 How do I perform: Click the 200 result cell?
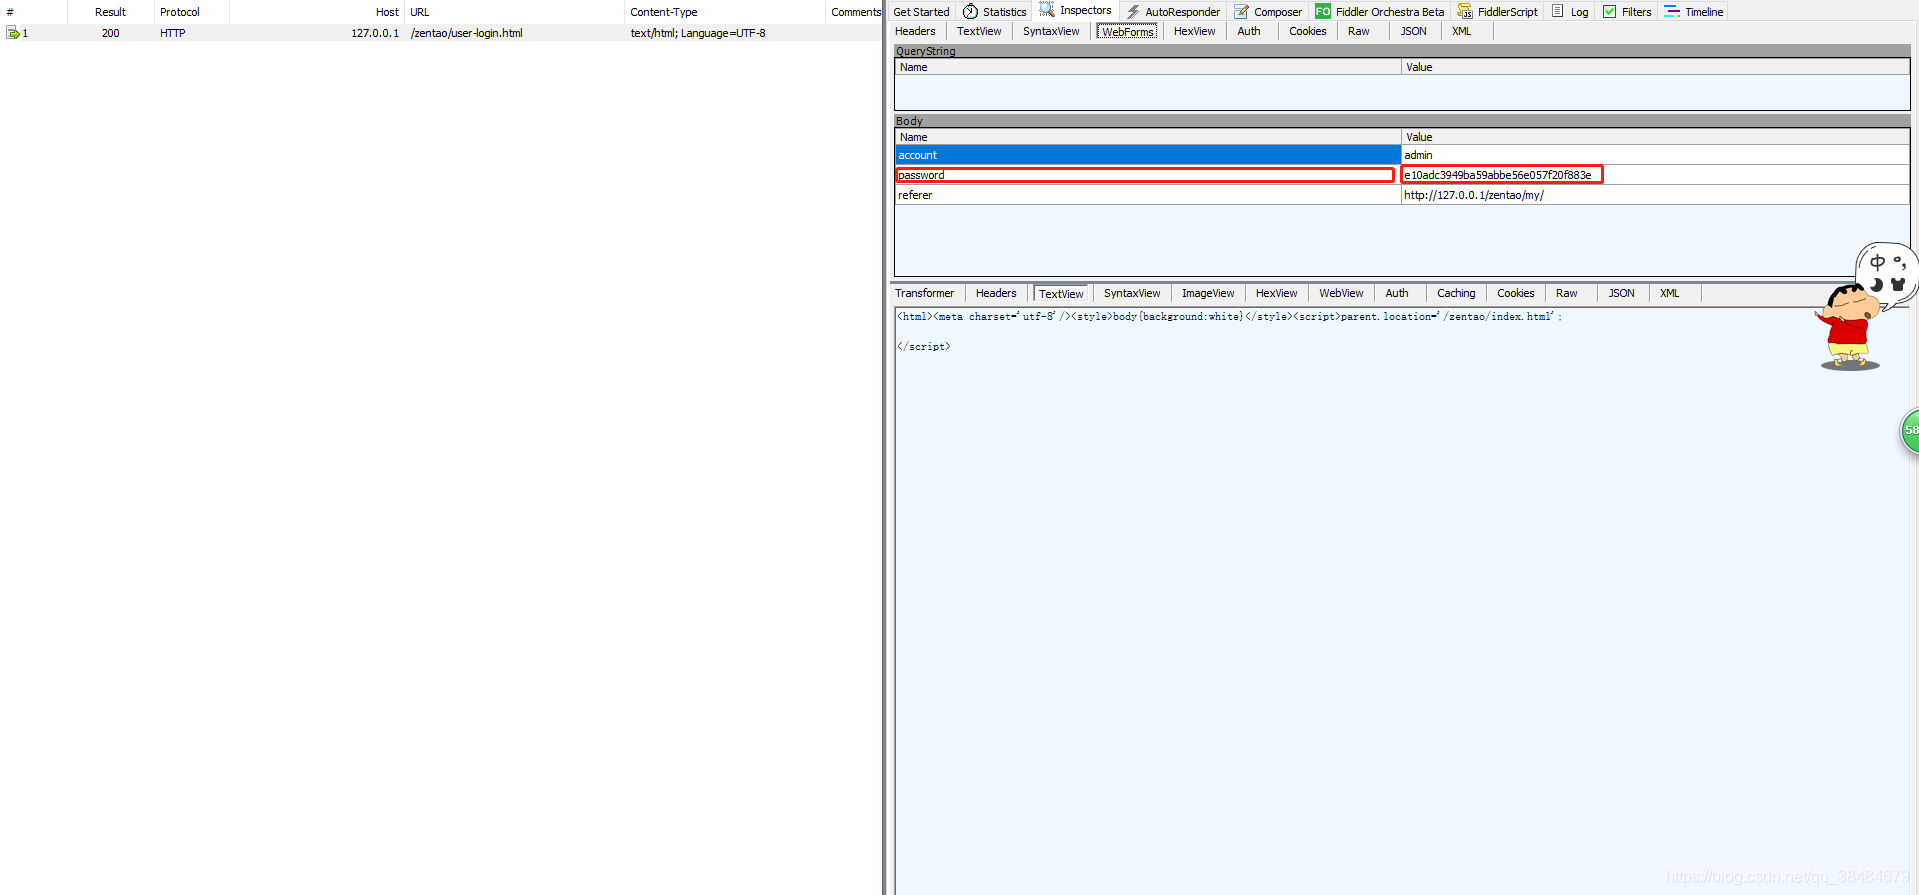[110, 33]
